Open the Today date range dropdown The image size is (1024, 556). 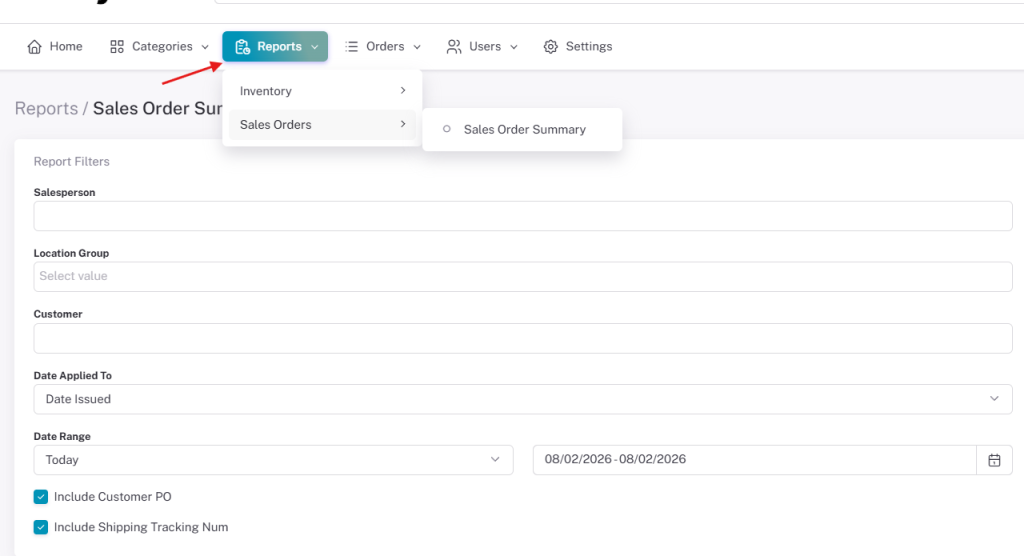click(x=273, y=460)
